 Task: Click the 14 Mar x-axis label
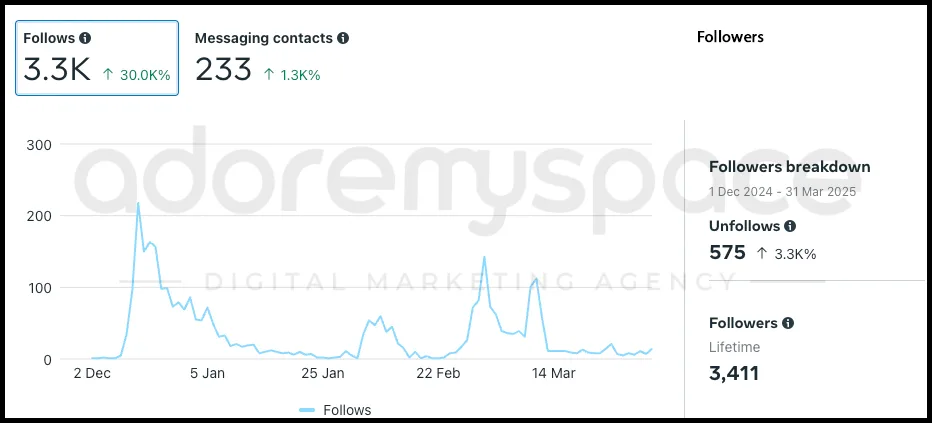pyautogui.click(x=553, y=373)
